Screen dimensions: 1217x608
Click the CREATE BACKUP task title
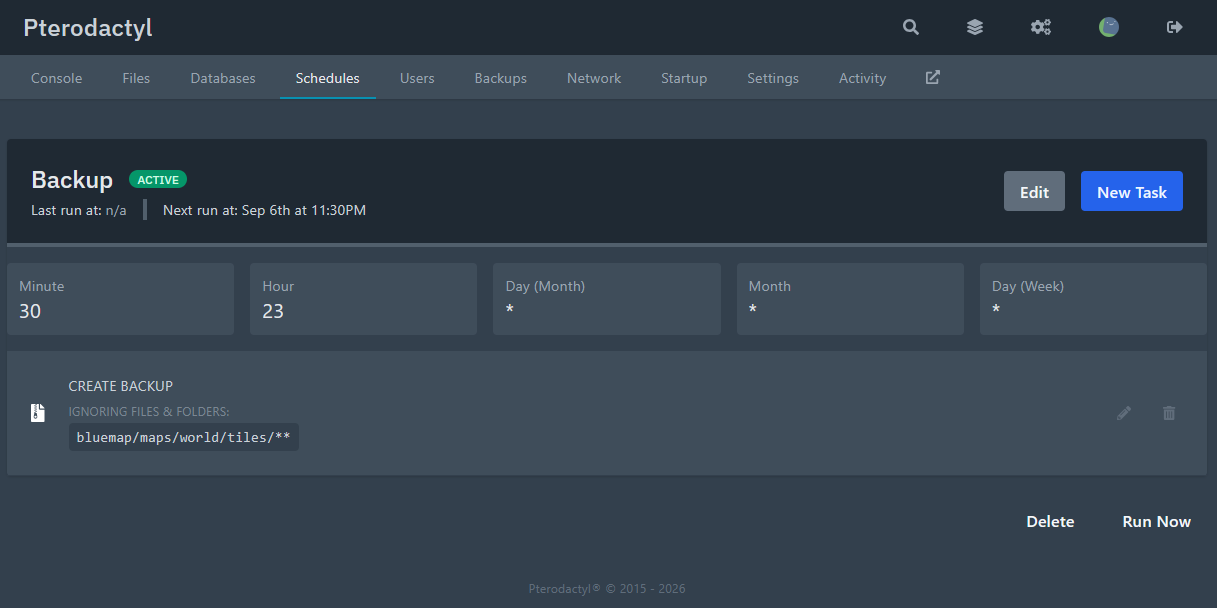(x=121, y=386)
